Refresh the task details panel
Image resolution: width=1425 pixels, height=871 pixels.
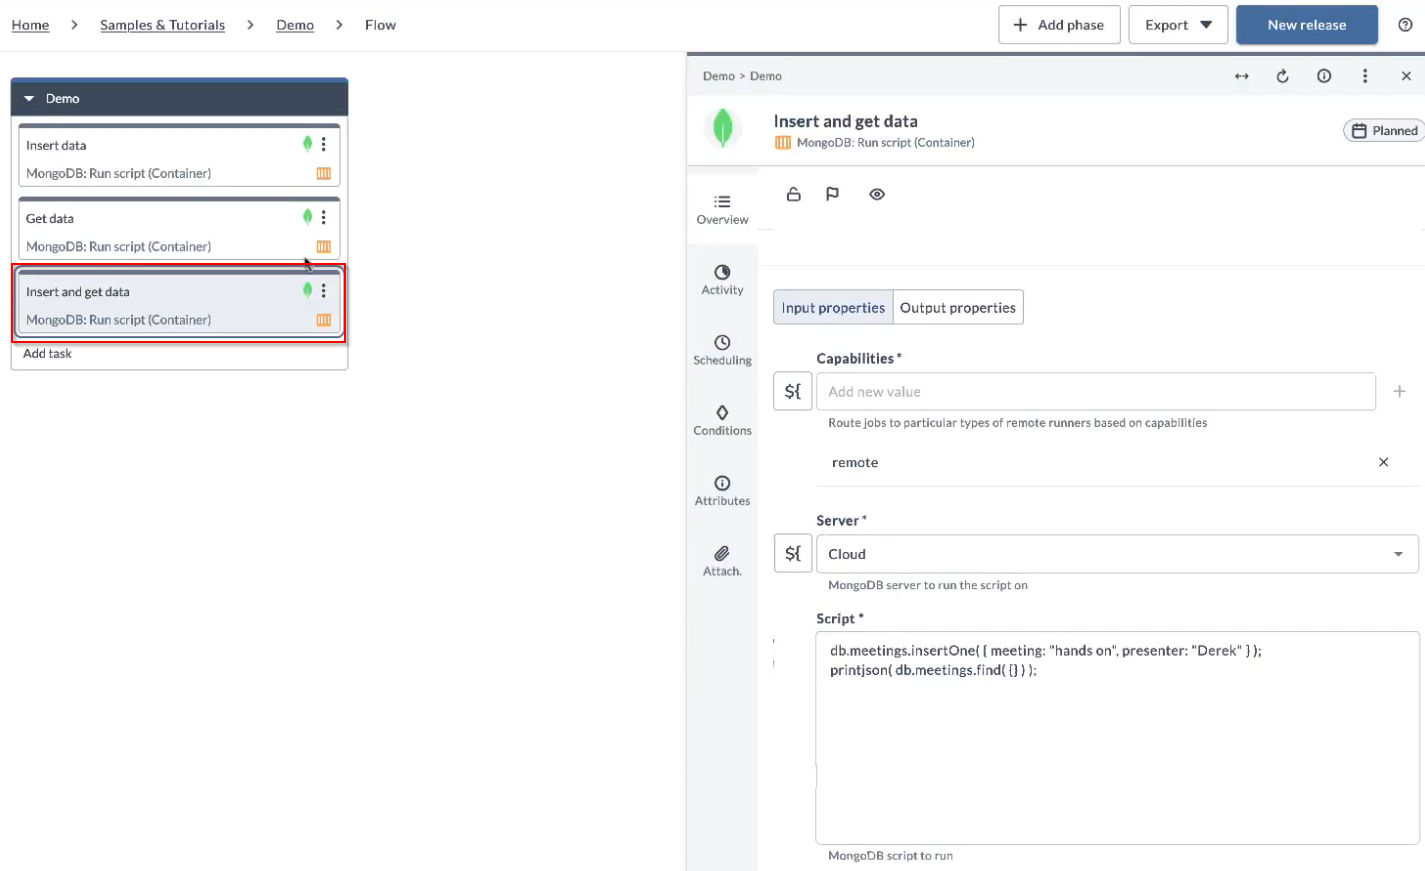click(x=1283, y=76)
